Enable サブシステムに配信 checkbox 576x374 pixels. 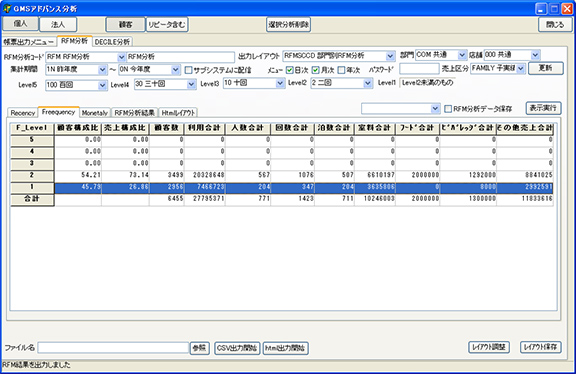(x=188, y=70)
